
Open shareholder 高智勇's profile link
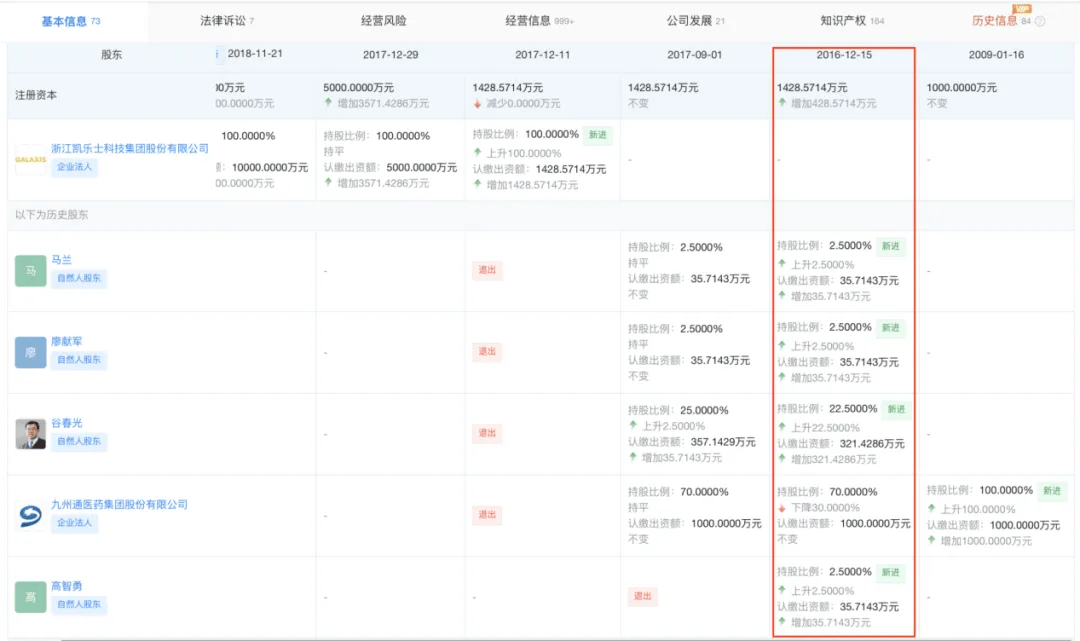[68, 587]
